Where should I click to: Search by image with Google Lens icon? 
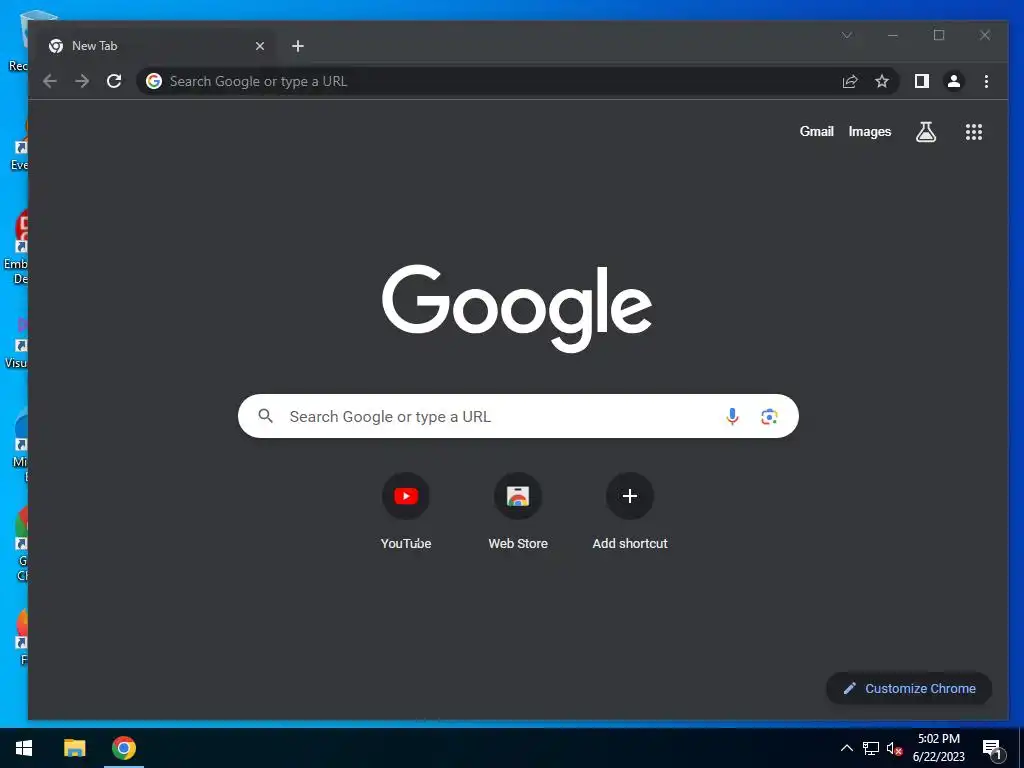[769, 416]
